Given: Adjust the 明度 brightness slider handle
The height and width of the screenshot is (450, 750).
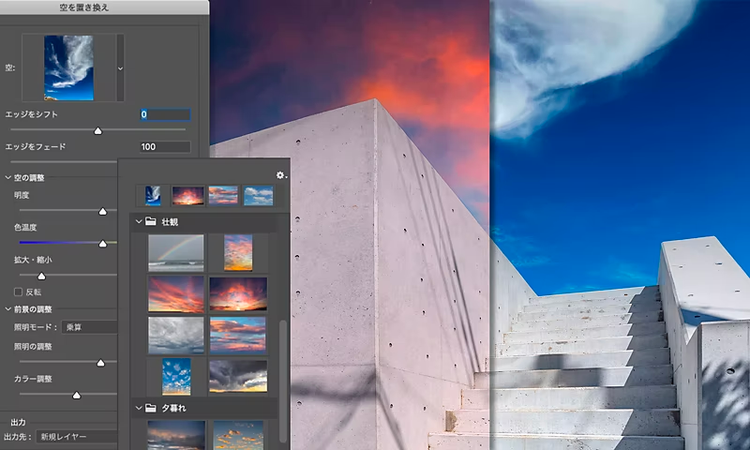Looking at the screenshot, I should [102, 211].
